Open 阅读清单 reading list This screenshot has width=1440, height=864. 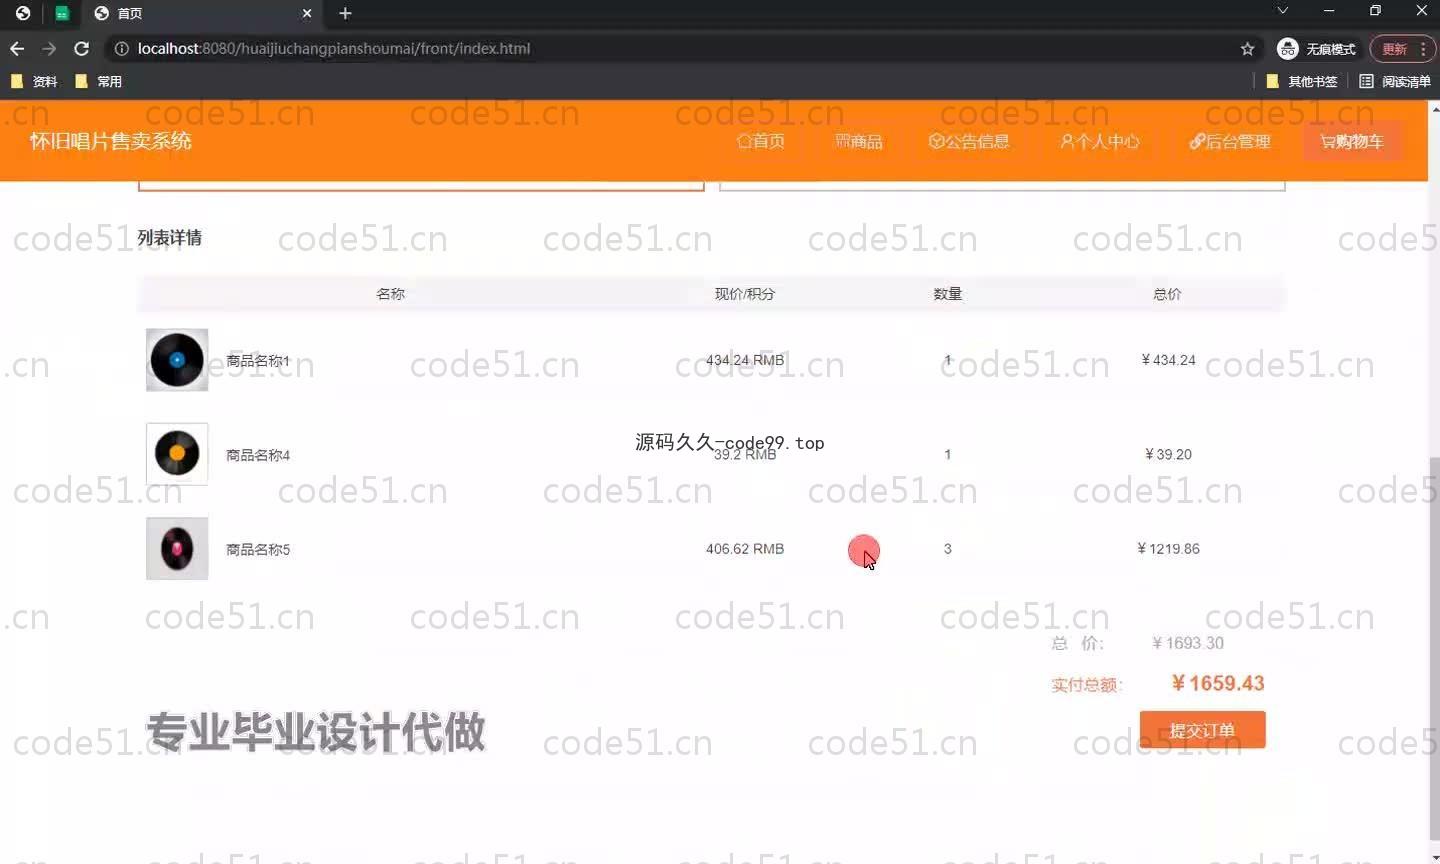coord(1395,81)
